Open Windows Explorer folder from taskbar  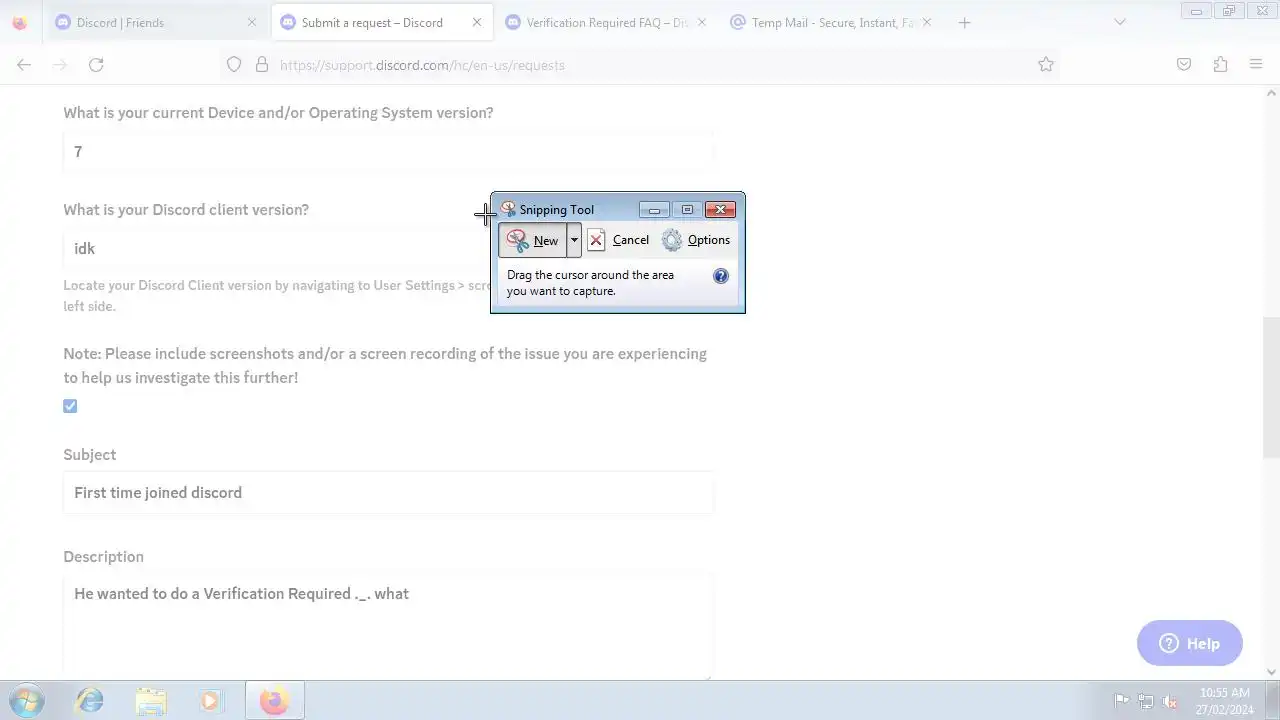tap(150, 701)
